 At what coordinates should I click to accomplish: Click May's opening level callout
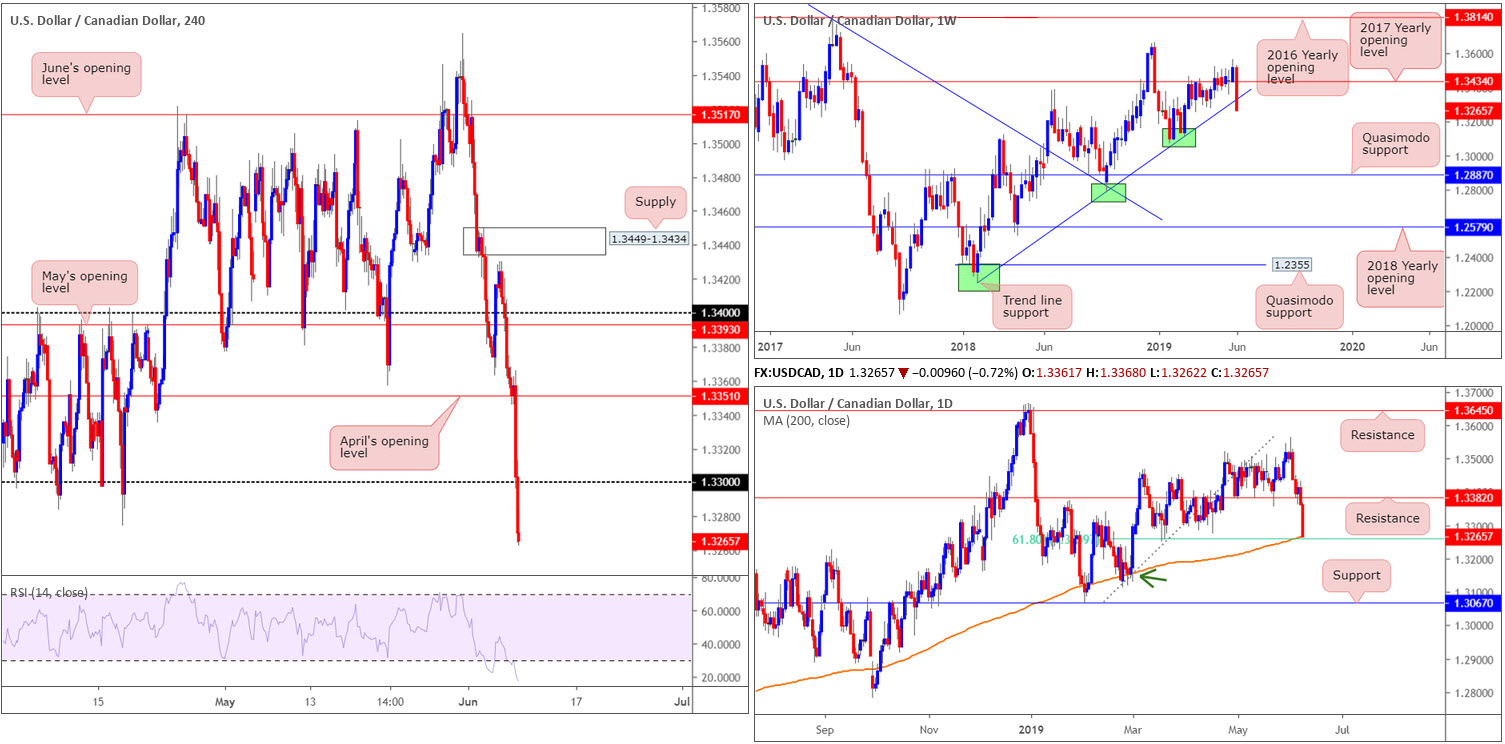tap(85, 284)
